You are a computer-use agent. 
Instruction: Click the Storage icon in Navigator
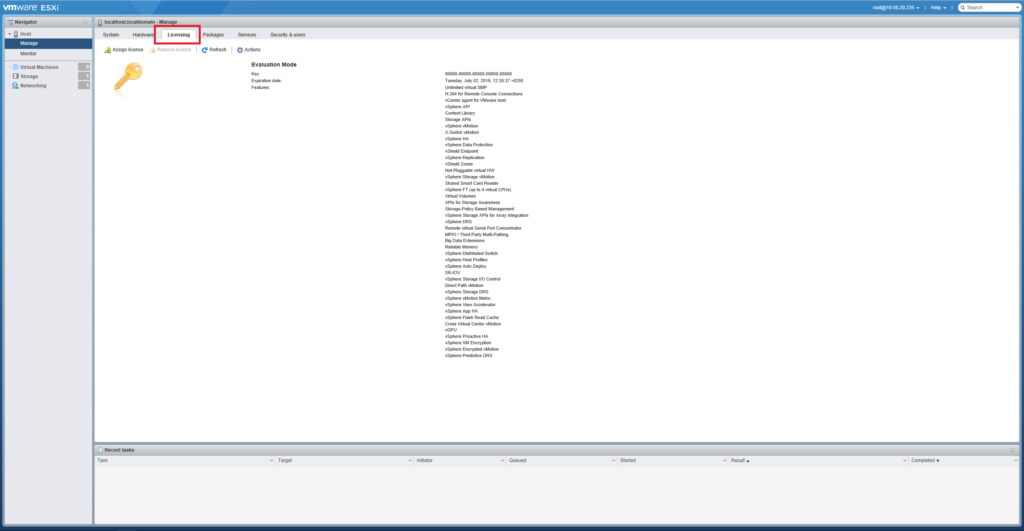pyautogui.click(x=13, y=76)
